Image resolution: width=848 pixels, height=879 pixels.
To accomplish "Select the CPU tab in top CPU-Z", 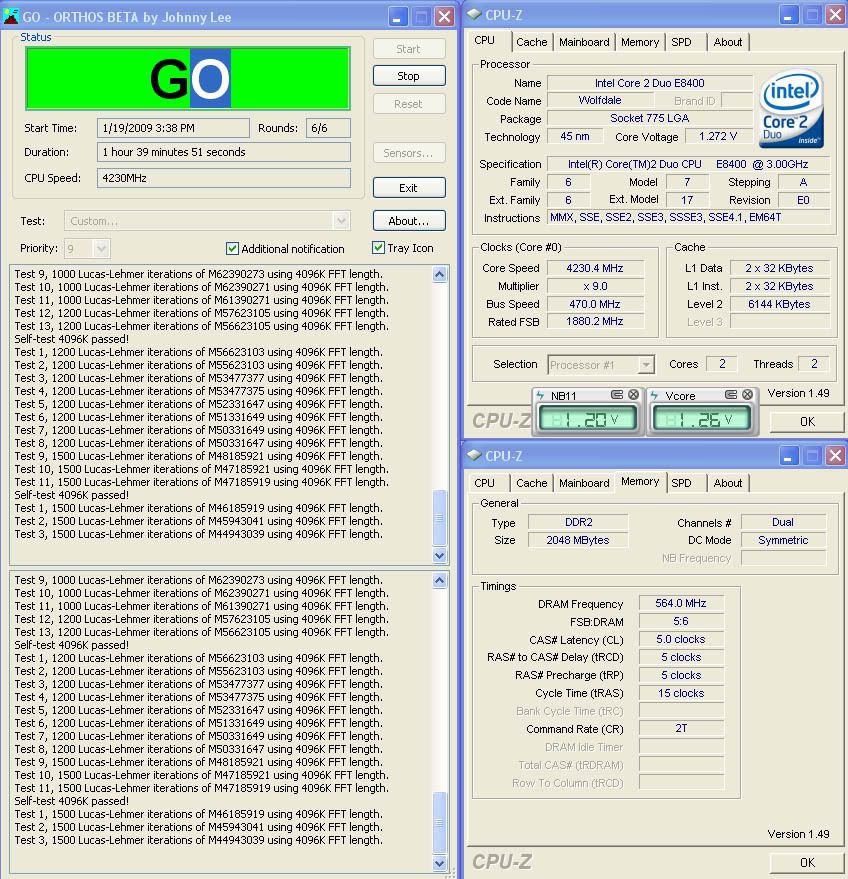I will (x=484, y=40).
